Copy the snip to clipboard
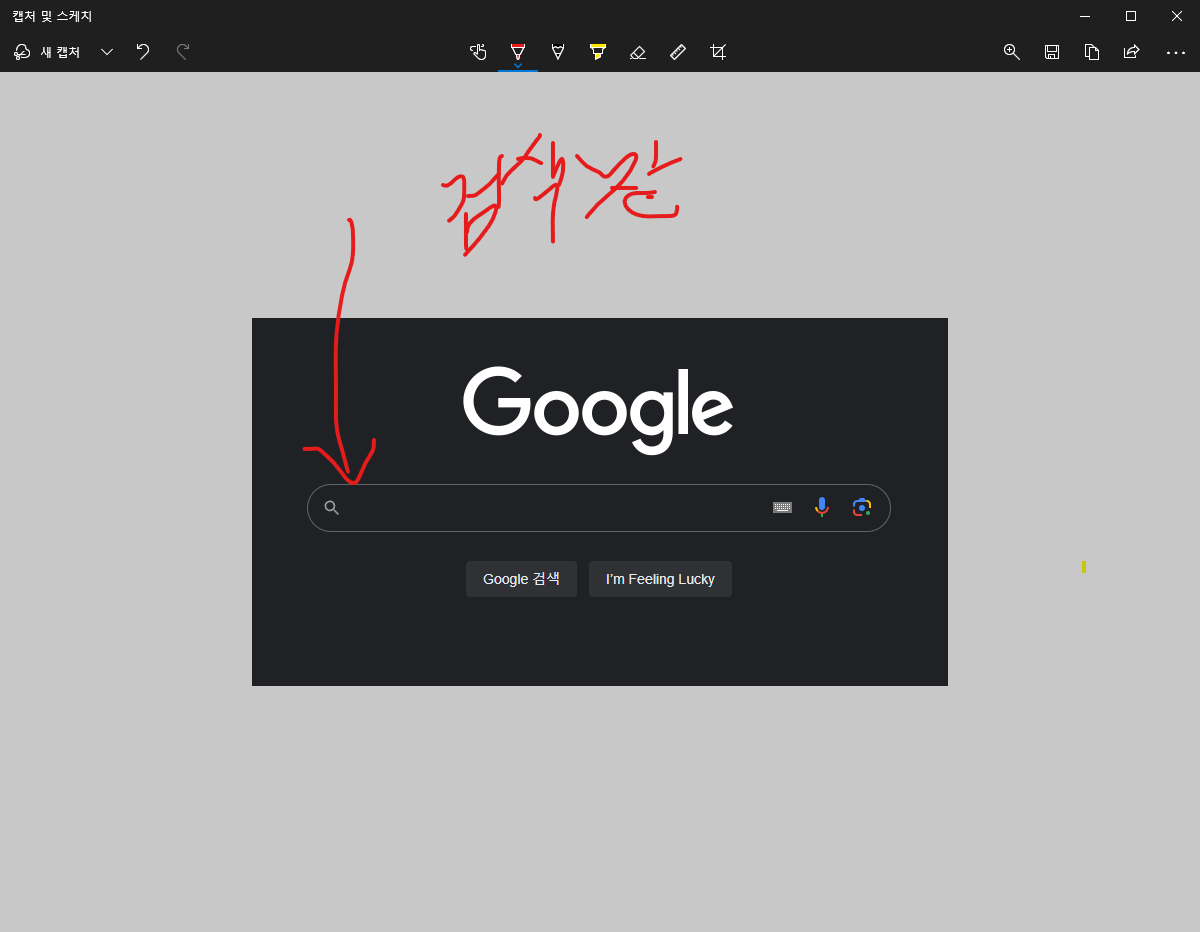Image resolution: width=1200 pixels, height=932 pixels. [1092, 52]
